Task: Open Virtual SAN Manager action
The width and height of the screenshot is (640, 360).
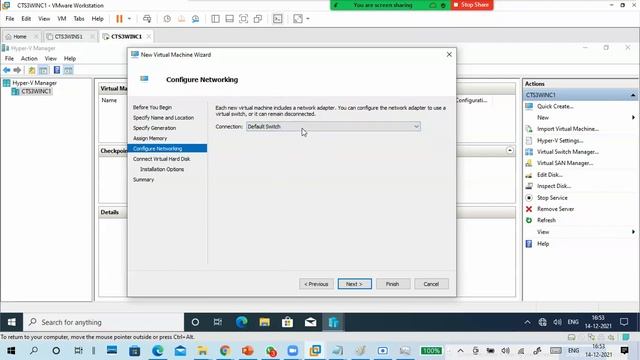Action: coord(565,163)
